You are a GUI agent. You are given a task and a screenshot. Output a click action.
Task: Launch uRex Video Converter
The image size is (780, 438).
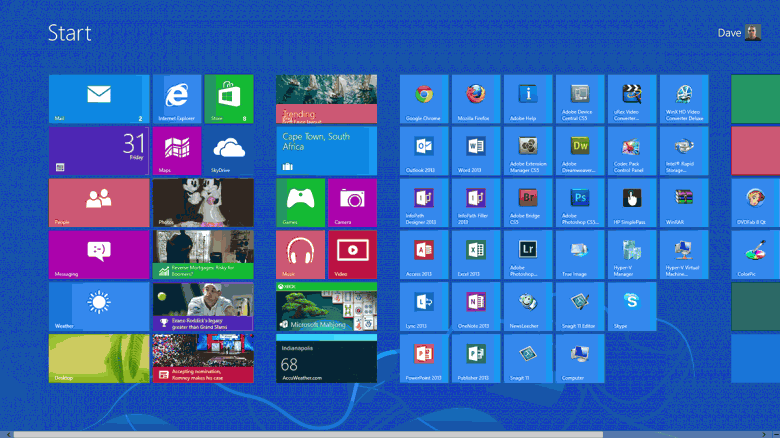(x=632, y=99)
